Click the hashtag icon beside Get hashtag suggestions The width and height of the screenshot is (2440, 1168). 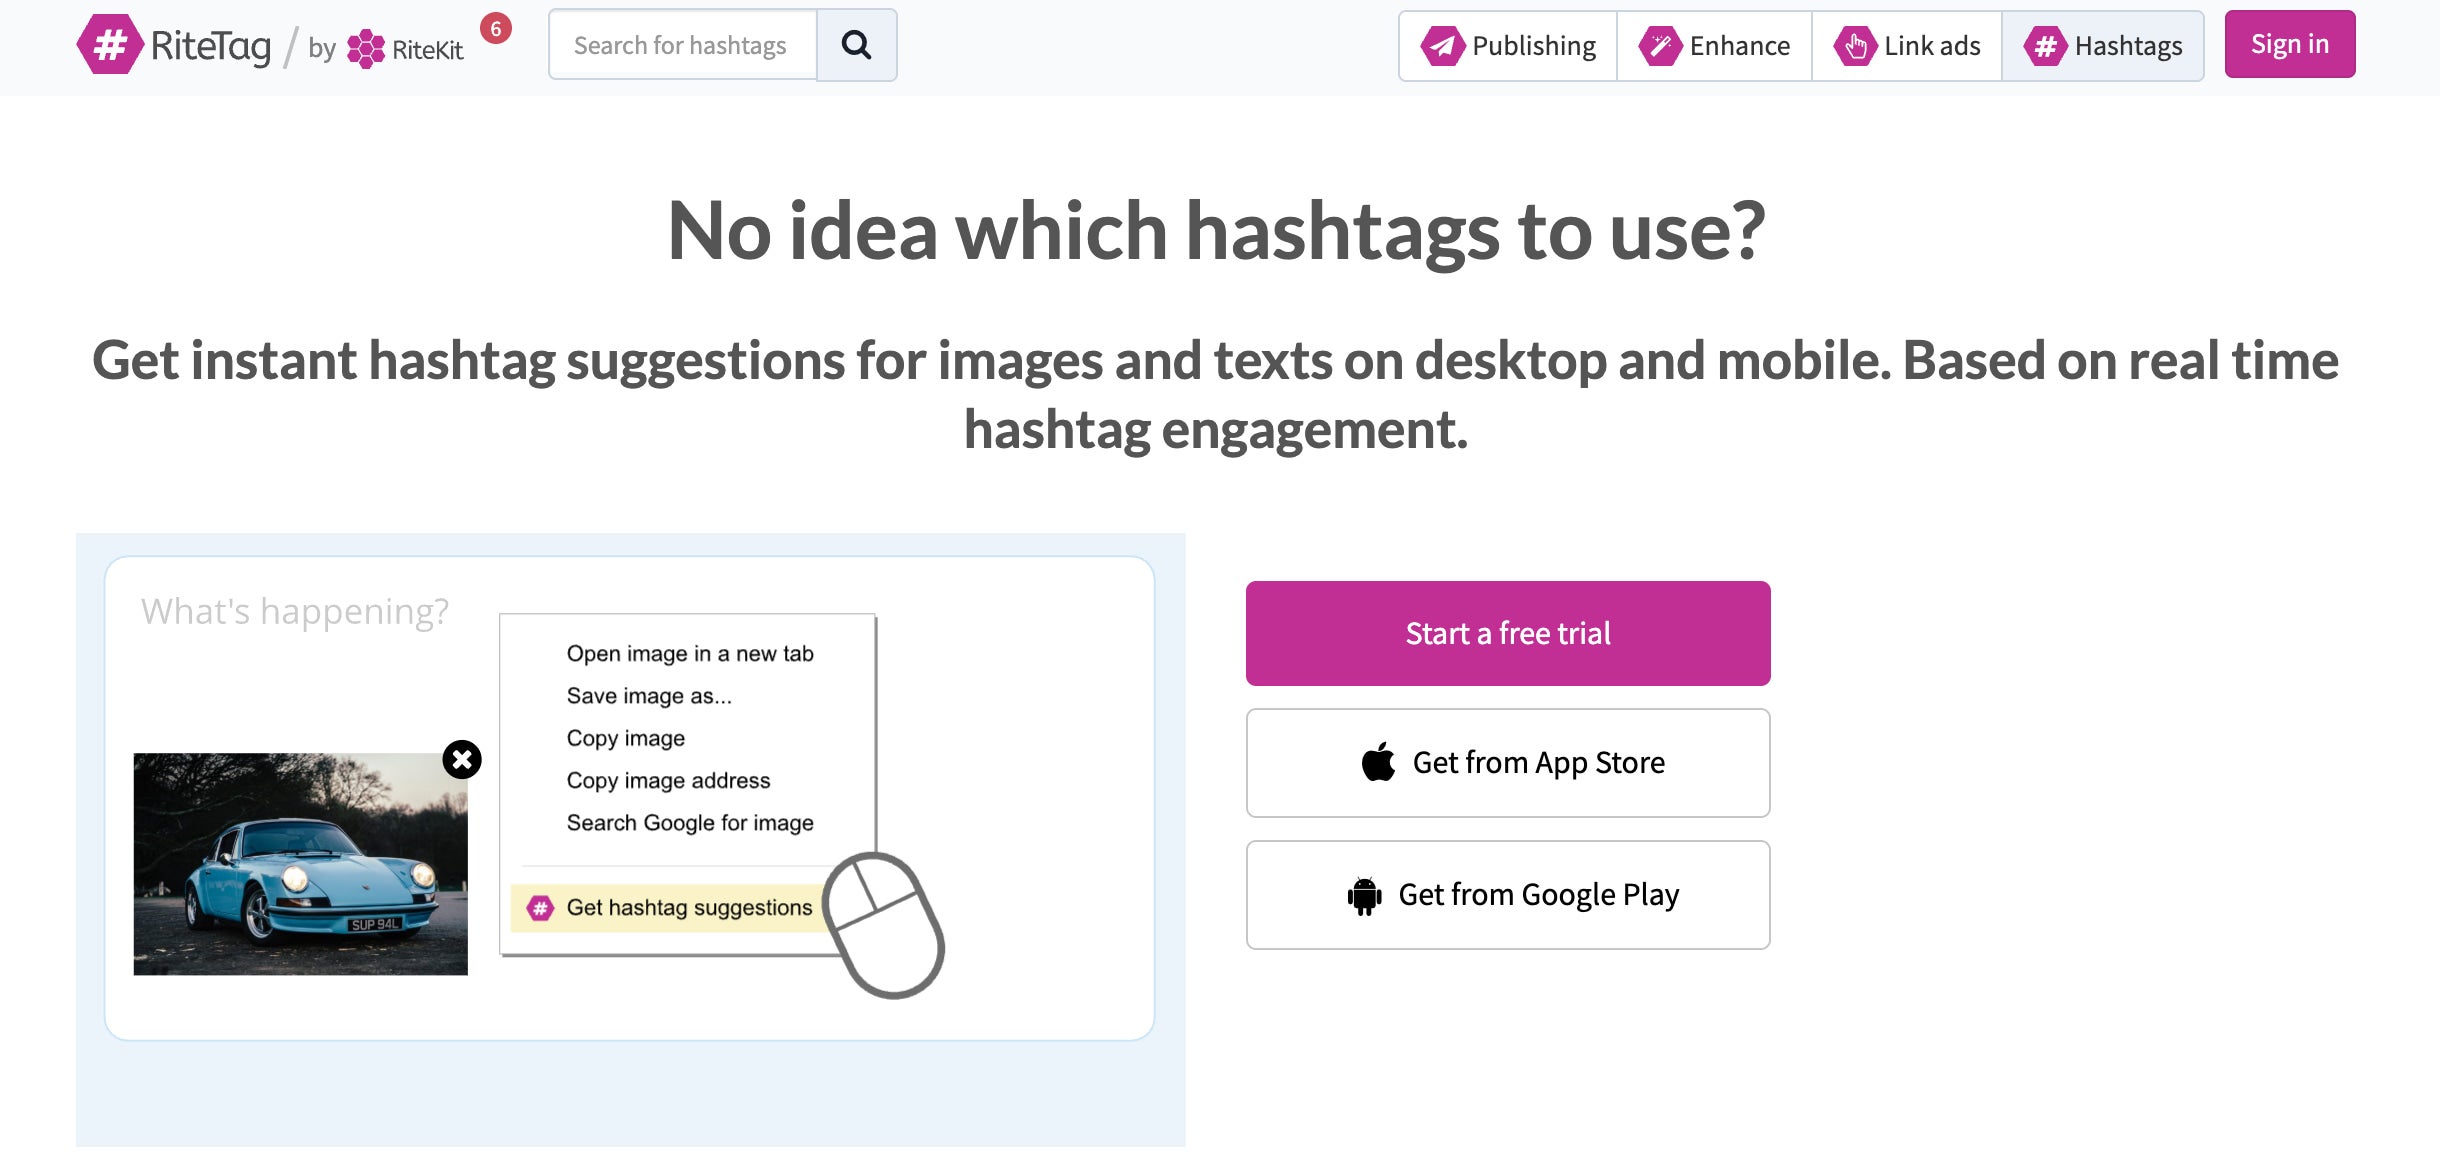(x=540, y=908)
